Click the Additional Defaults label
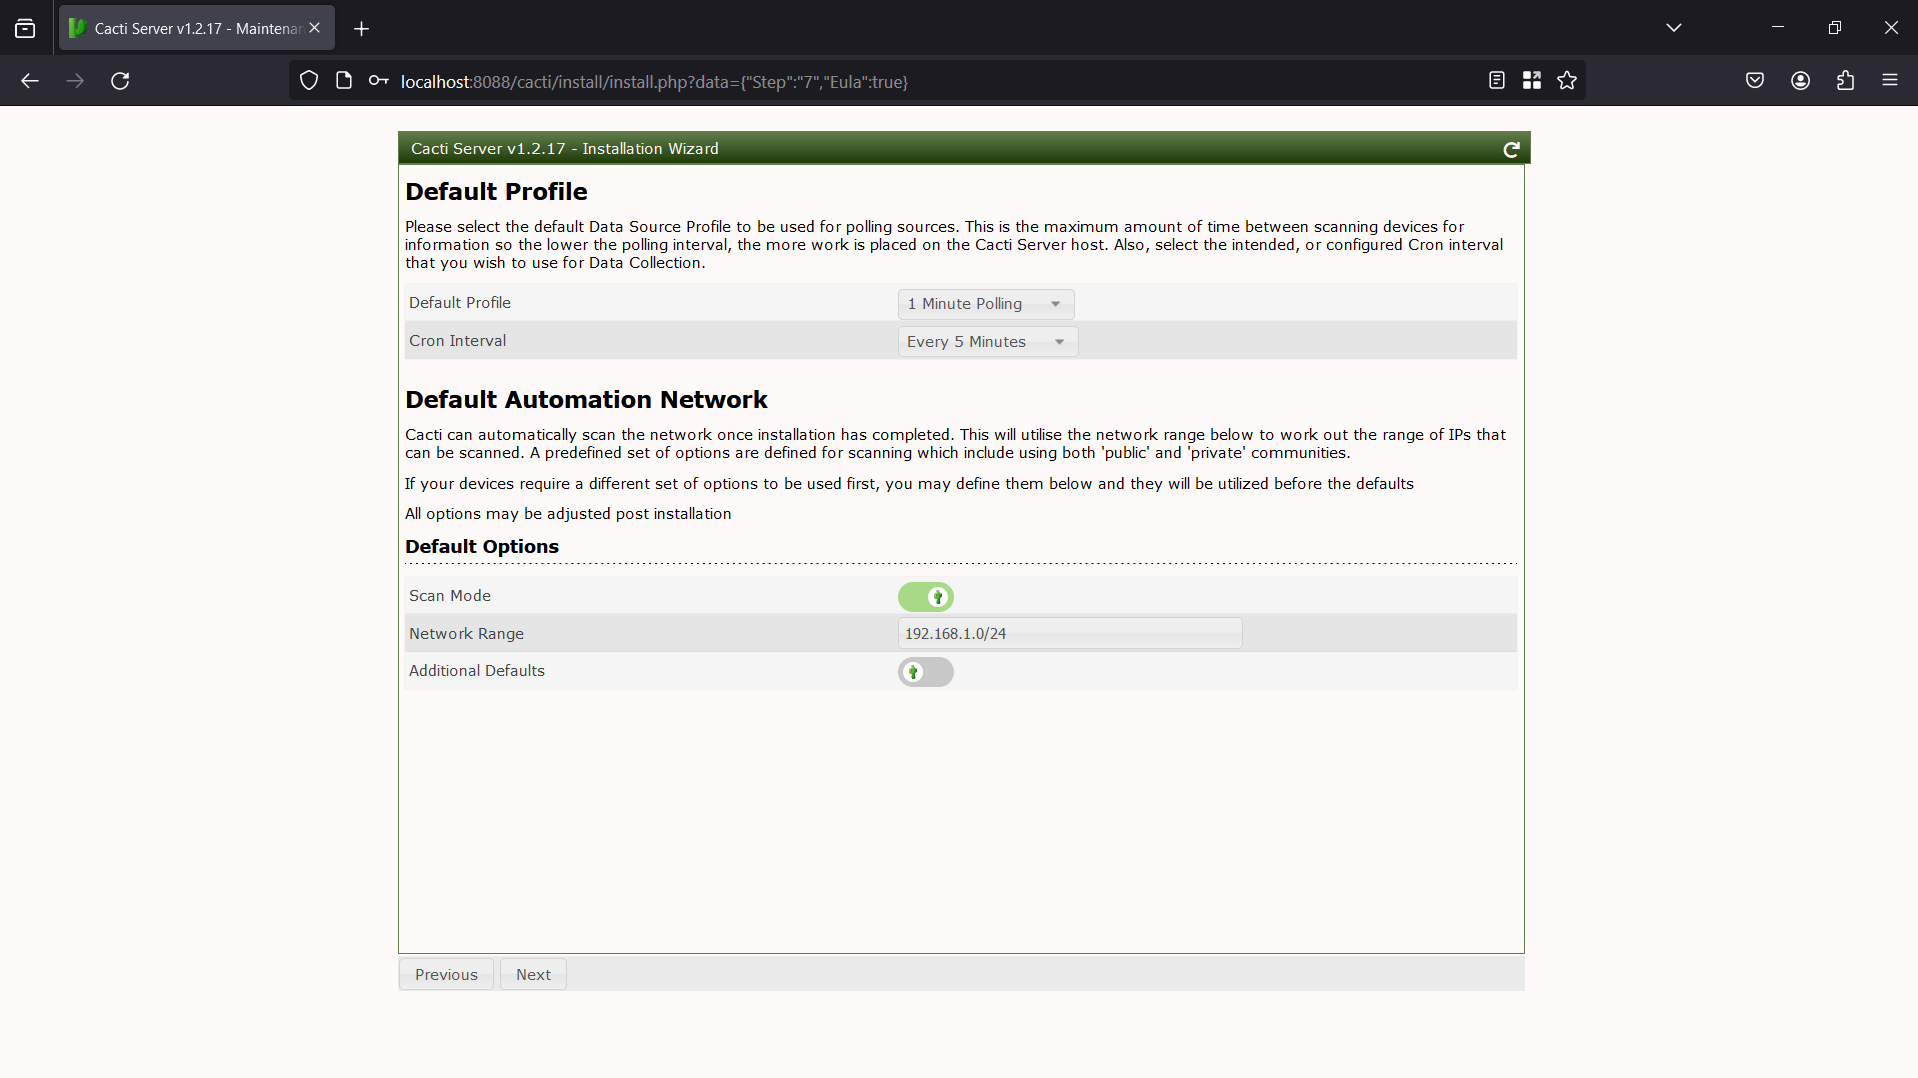 [477, 671]
